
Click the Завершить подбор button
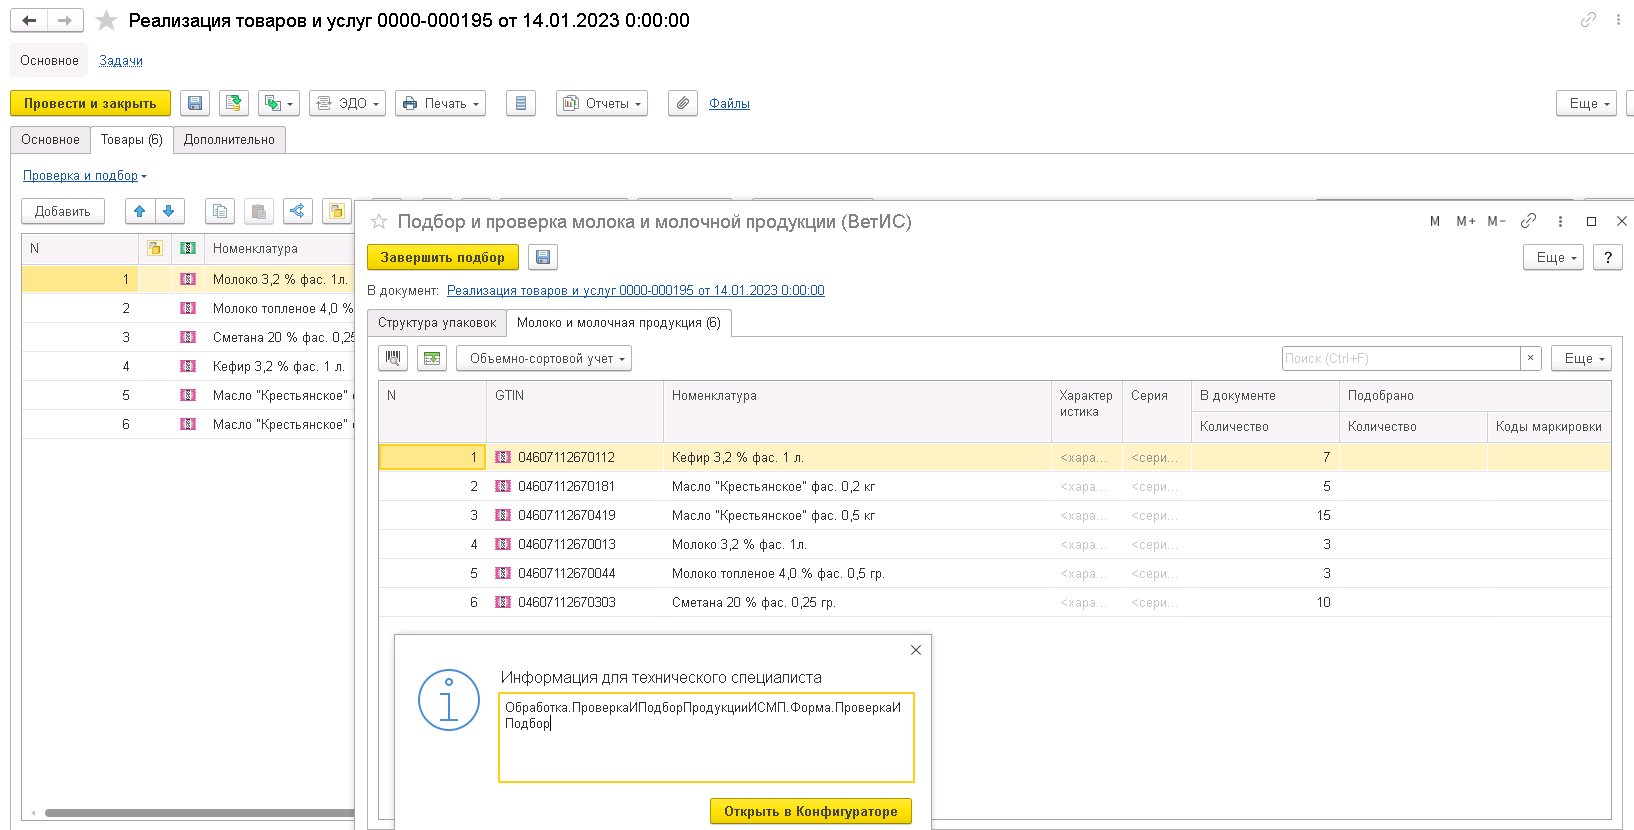coord(442,257)
